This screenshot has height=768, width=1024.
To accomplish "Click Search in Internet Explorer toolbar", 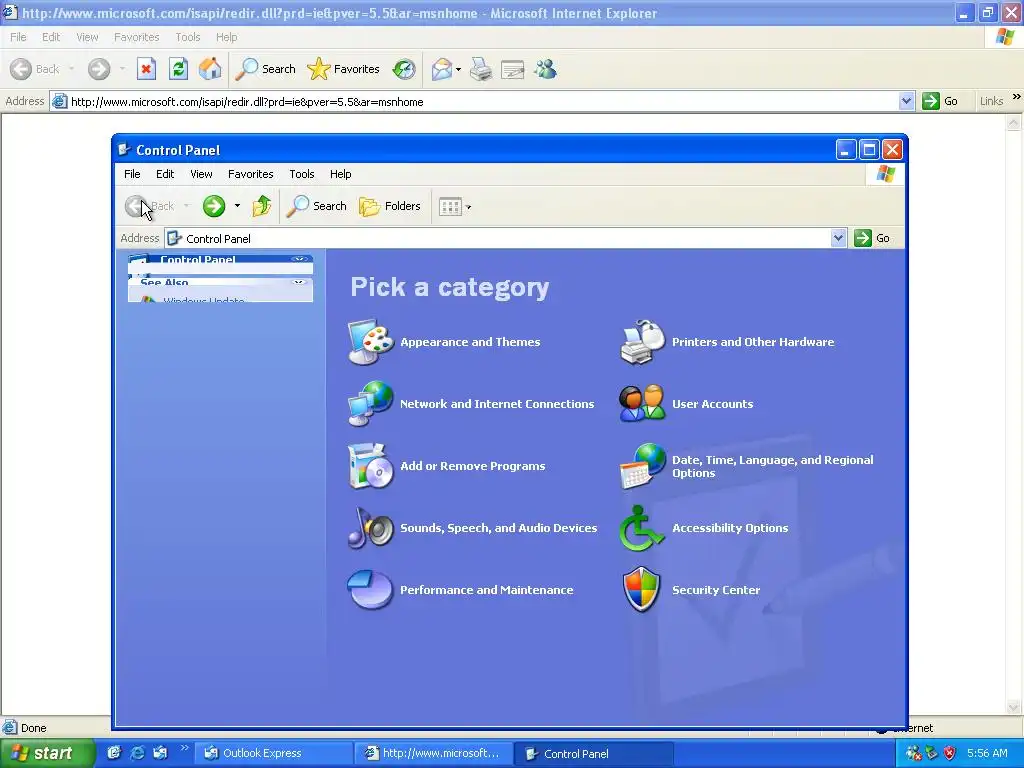I will click(x=266, y=69).
